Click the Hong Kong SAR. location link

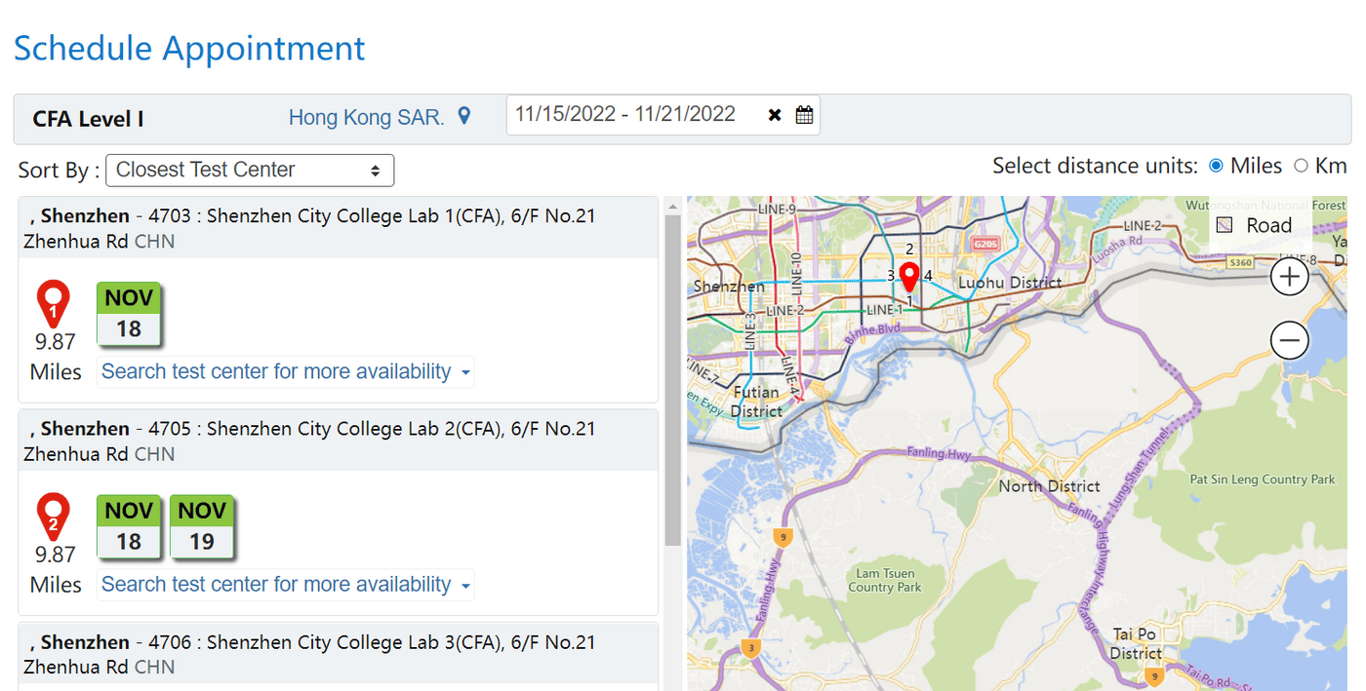point(366,118)
